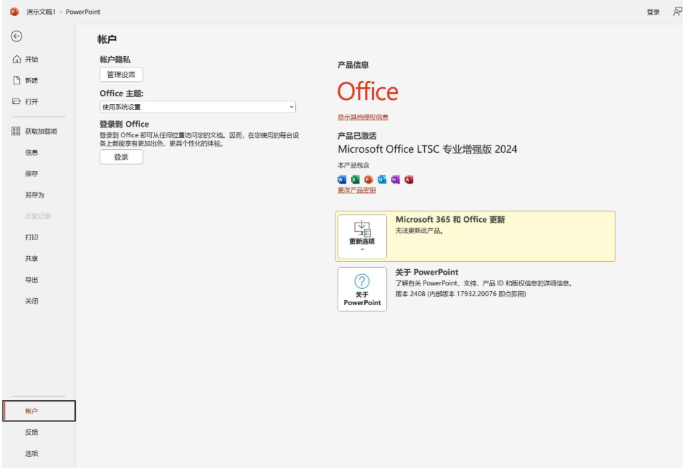Open the 更新选项 dropdown button

click(x=362, y=237)
